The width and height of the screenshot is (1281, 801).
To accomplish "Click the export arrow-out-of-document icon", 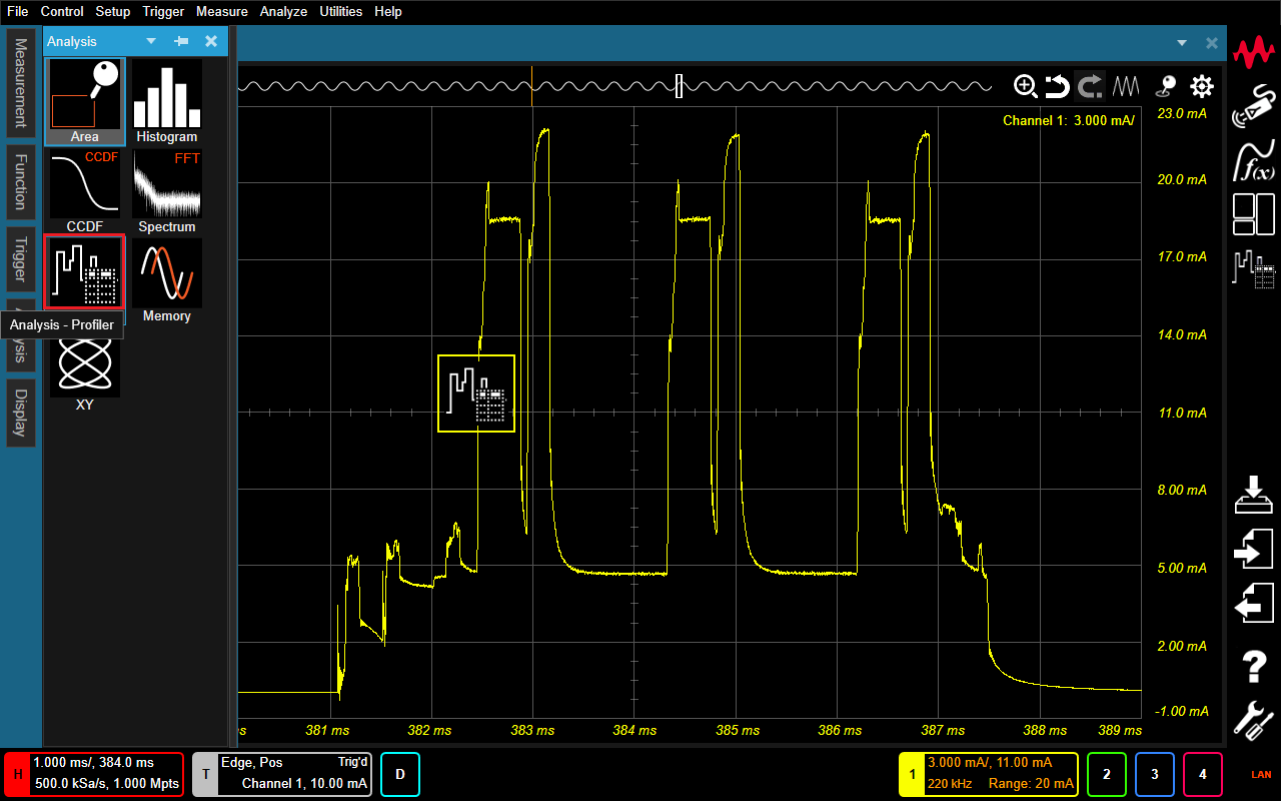I will point(1254,605).
